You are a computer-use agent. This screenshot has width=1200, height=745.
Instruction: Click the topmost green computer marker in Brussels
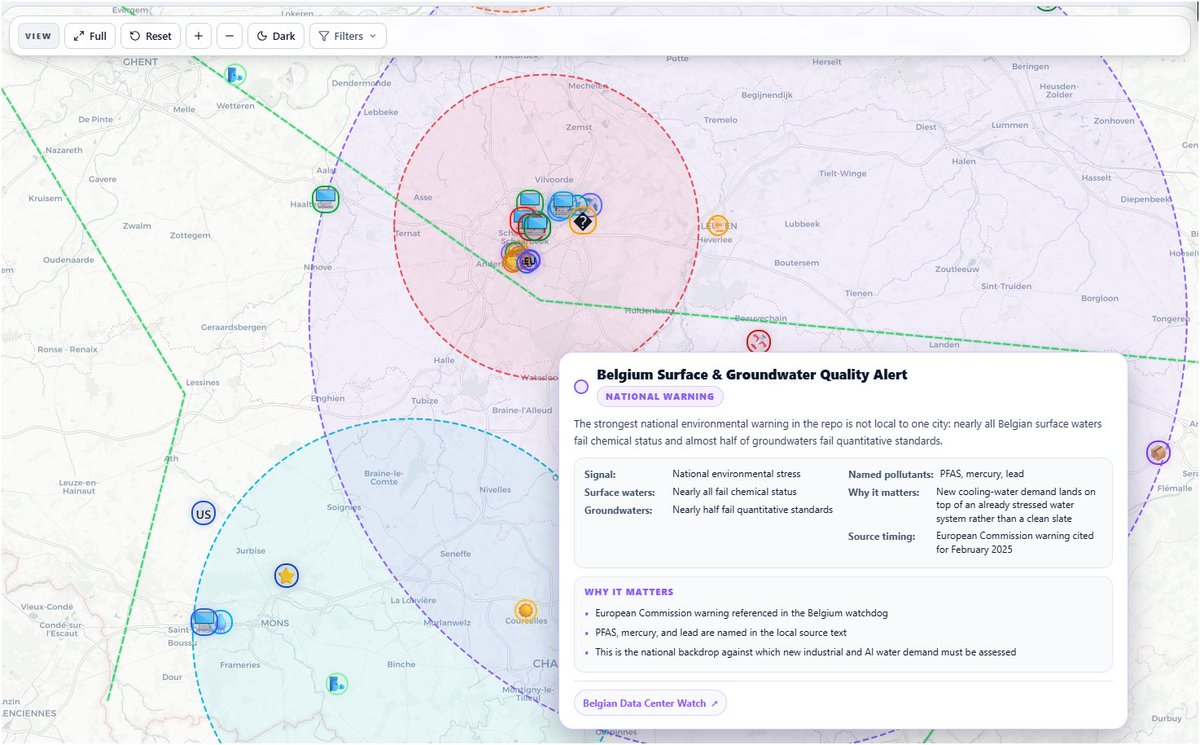pos(530,203)
